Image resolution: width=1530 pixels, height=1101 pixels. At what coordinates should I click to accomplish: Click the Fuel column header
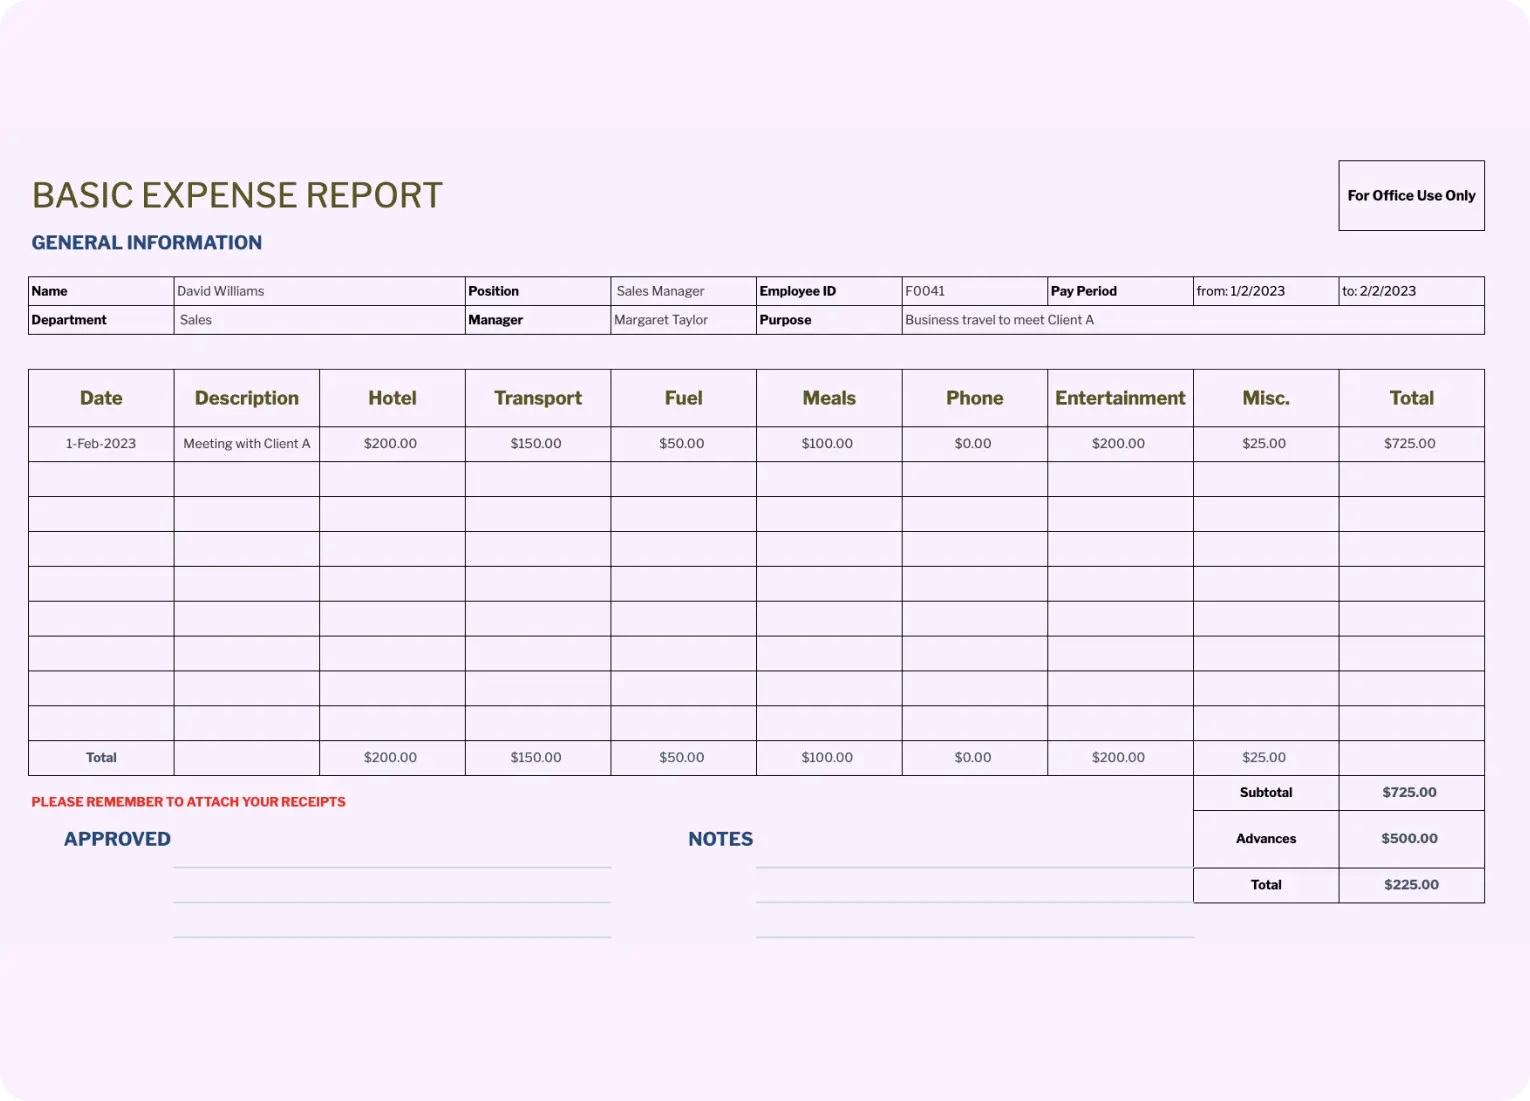point(683,397)
